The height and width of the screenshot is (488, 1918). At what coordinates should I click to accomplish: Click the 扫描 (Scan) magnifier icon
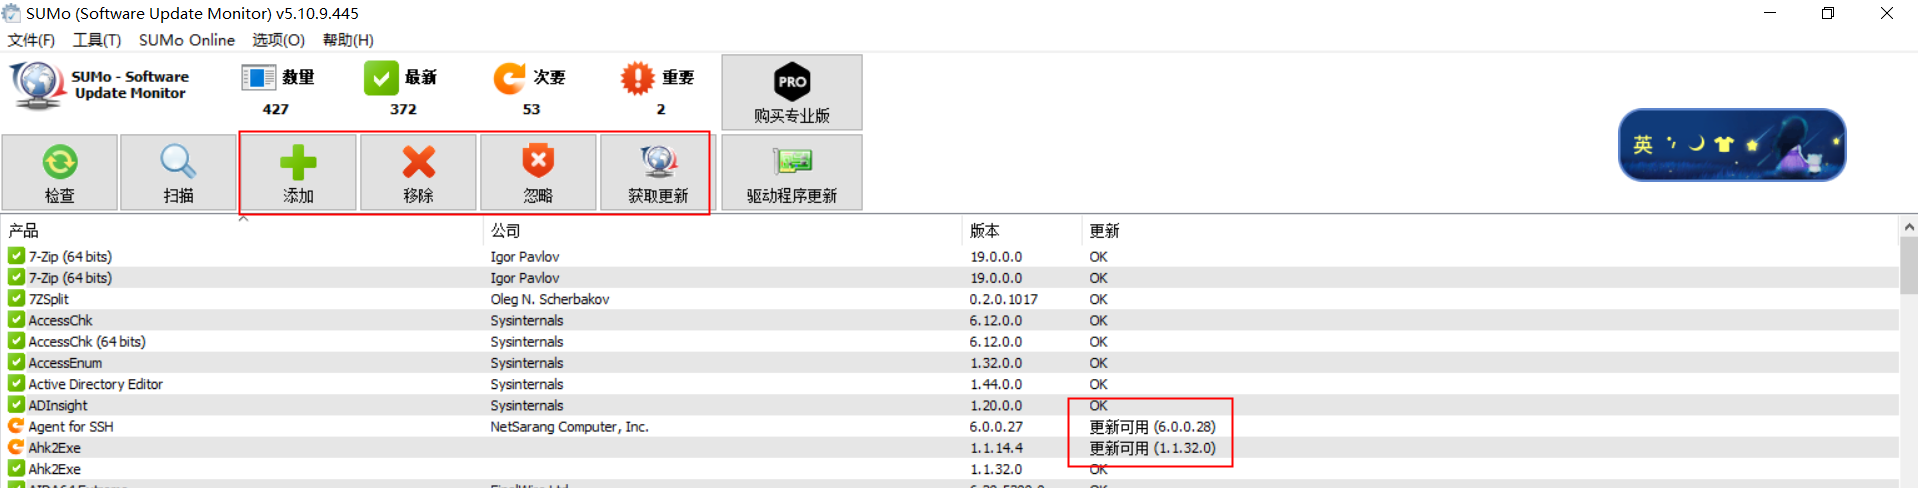pos(178,162)
